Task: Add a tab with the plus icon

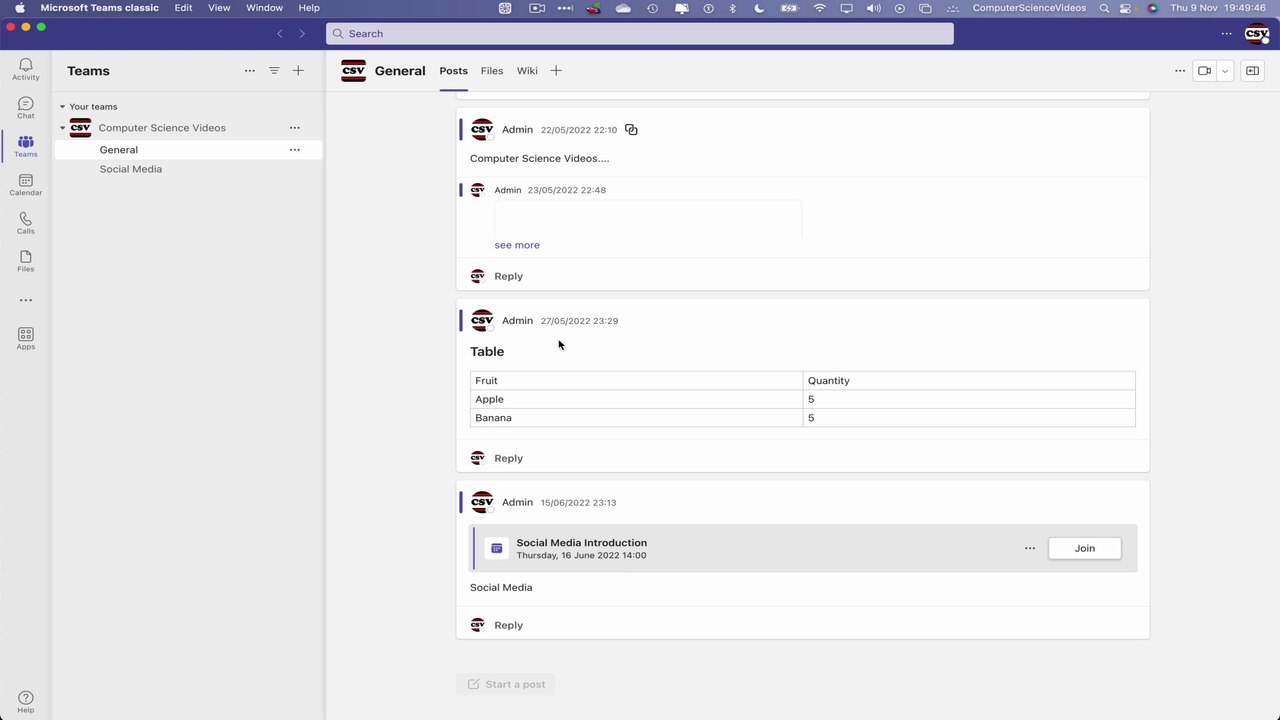Action: pyautogui.click(x=556, y=71)
